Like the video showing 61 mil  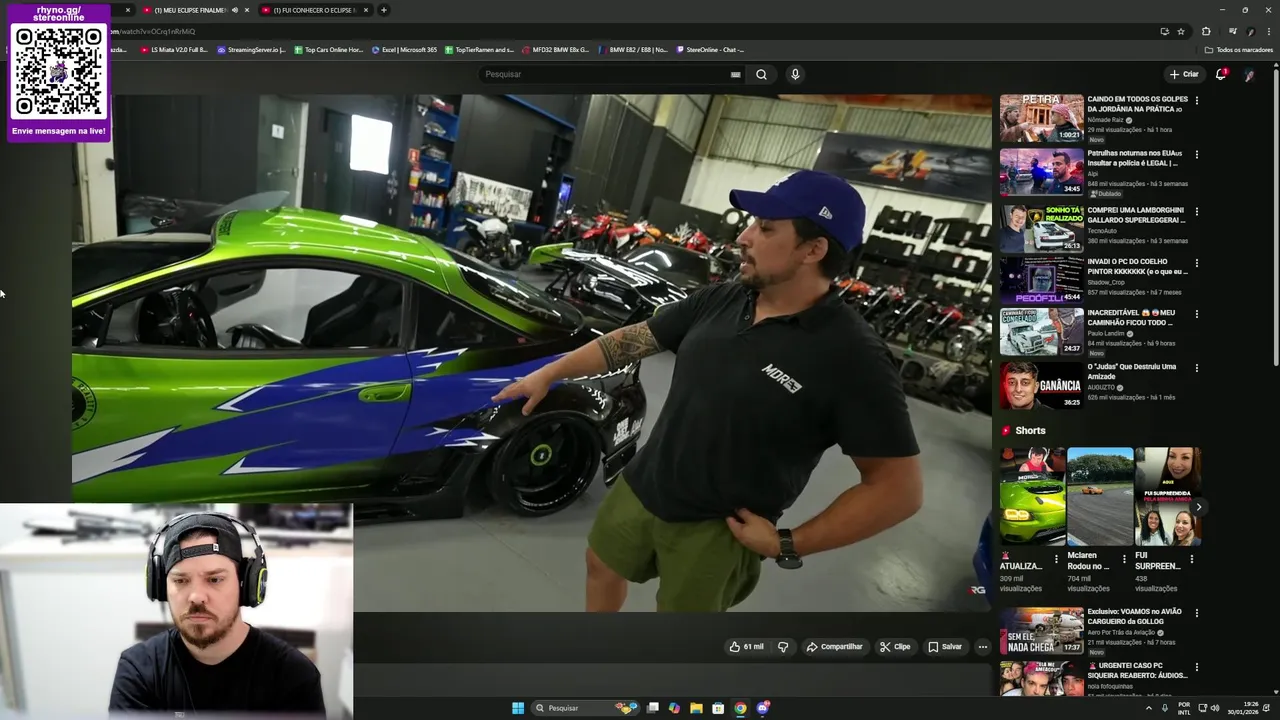[x=746, y=647]
